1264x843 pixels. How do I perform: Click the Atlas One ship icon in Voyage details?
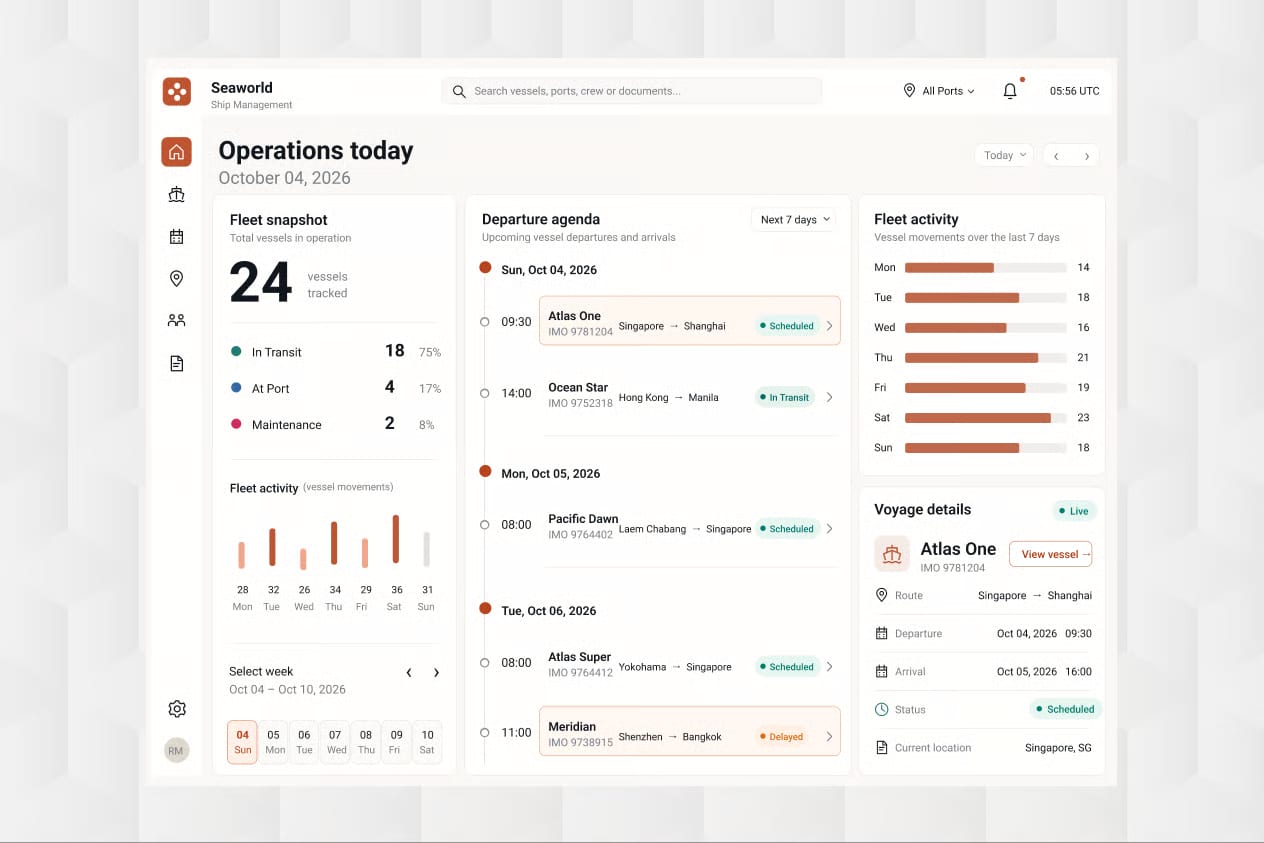[x=892, y=554]
